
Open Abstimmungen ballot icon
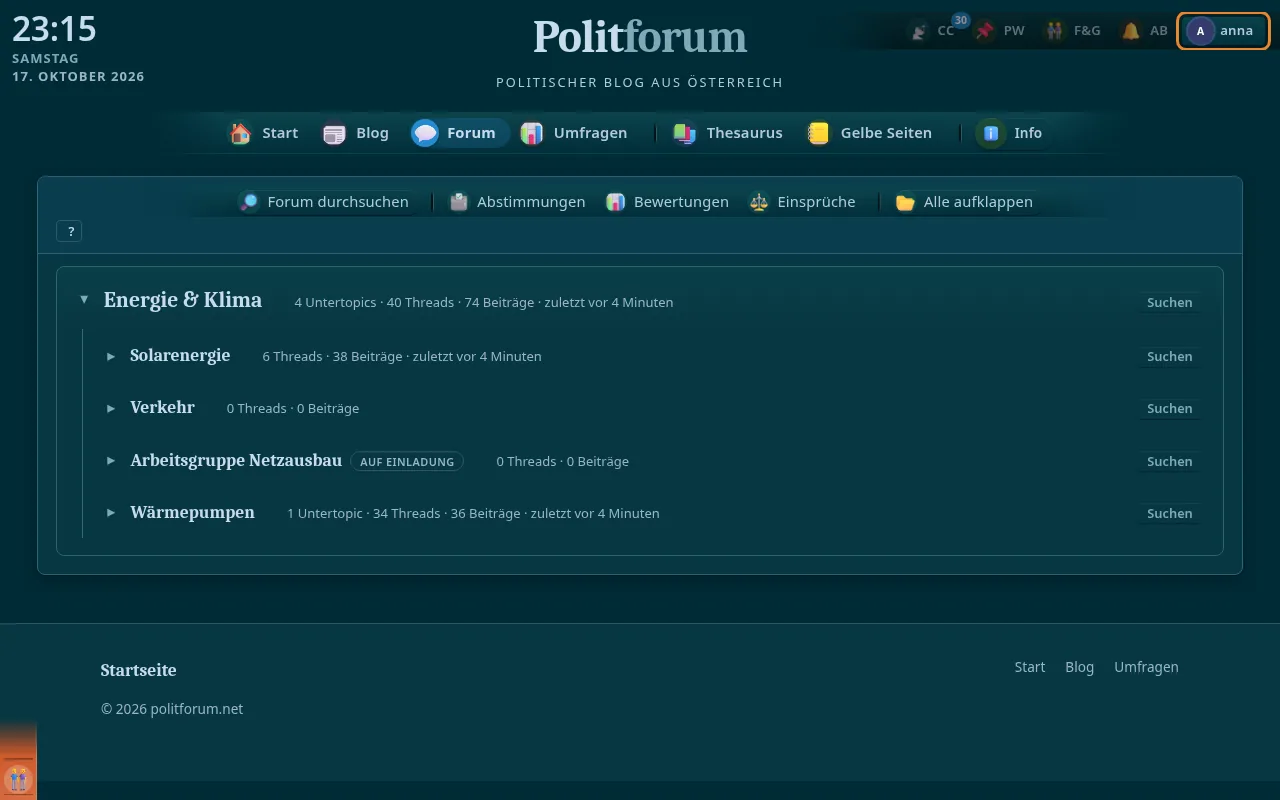pyautogui.click(x=459, y=202)
